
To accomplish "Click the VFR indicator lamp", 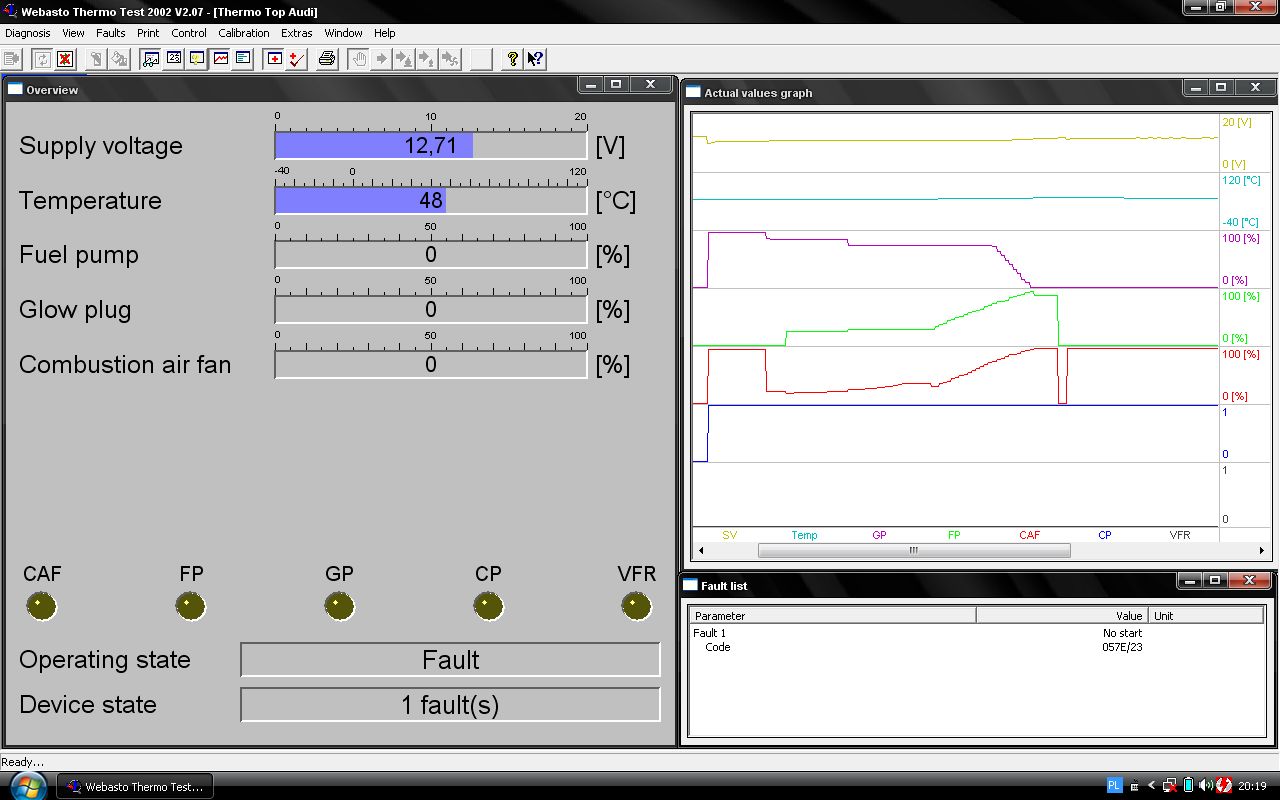I will click(x=636, y=606).
